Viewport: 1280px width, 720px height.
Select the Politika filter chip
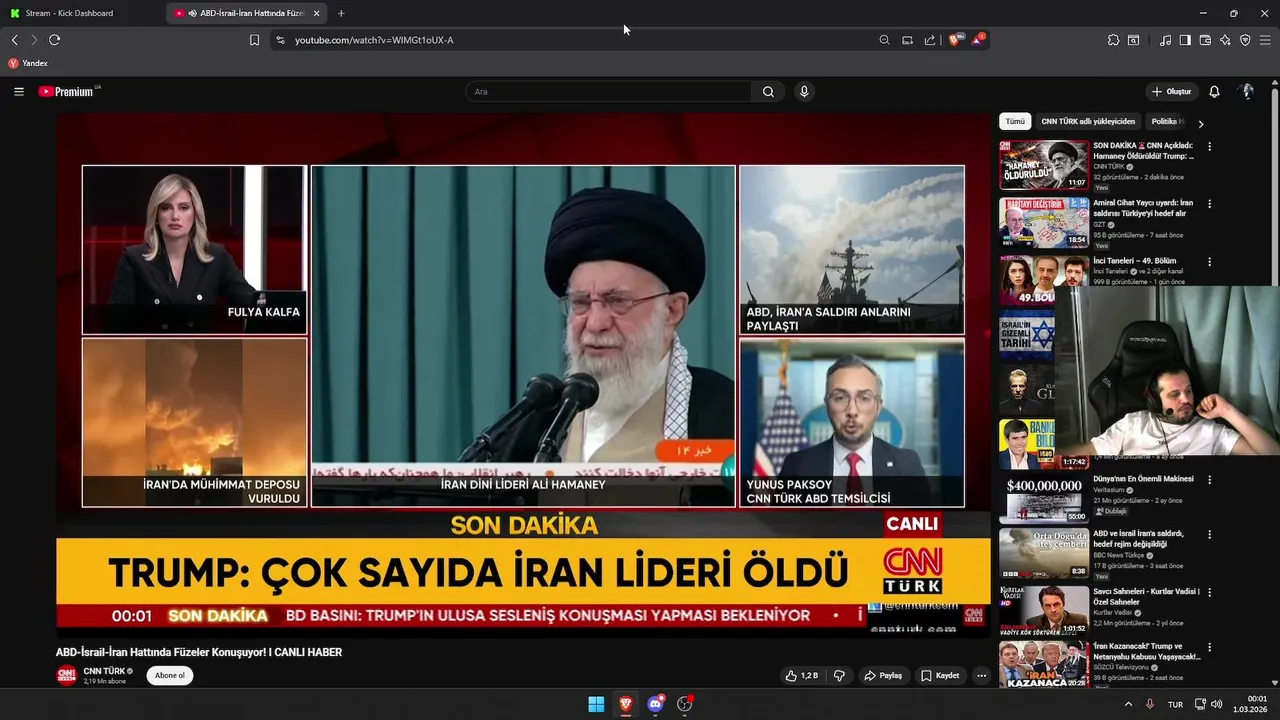1167,121
